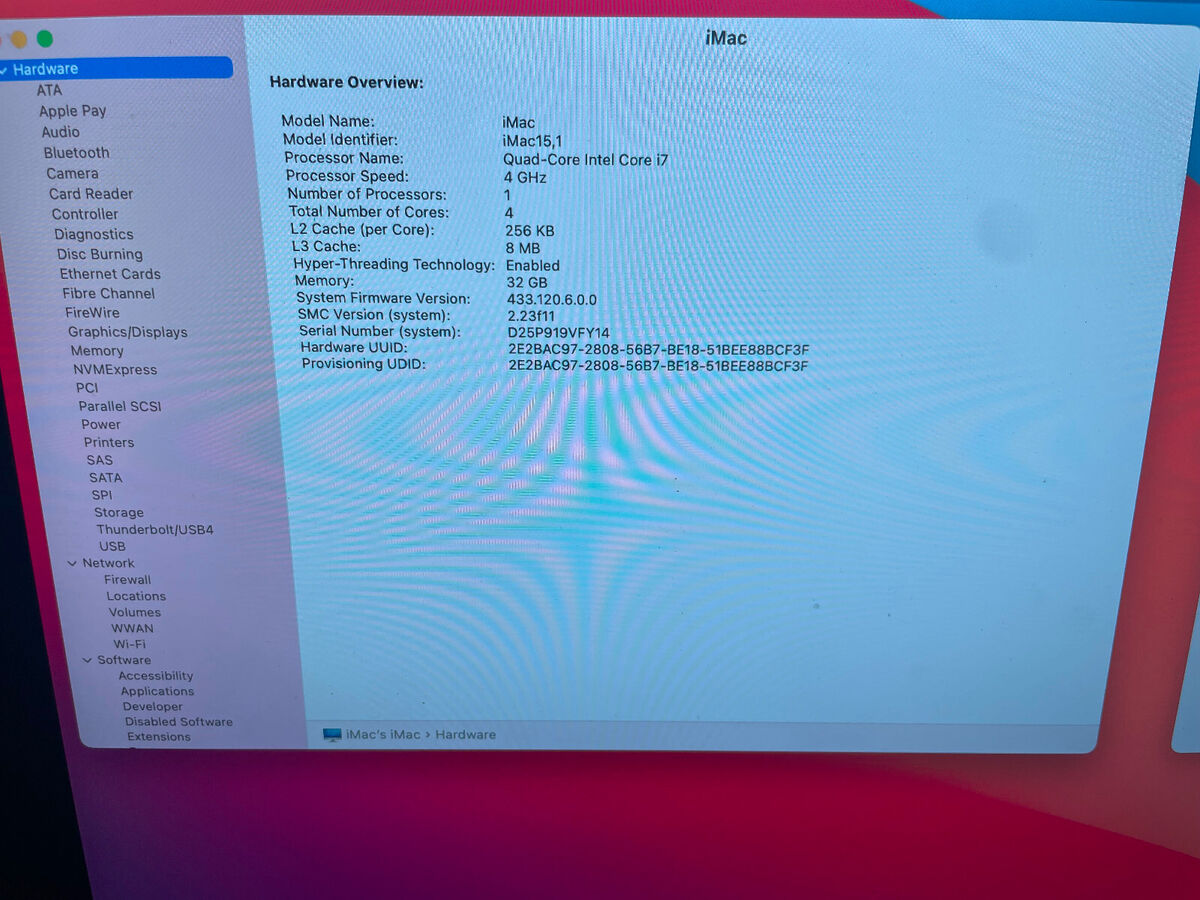
Task: Select Diagnostics in the sidebar
Action: (94, 234)
